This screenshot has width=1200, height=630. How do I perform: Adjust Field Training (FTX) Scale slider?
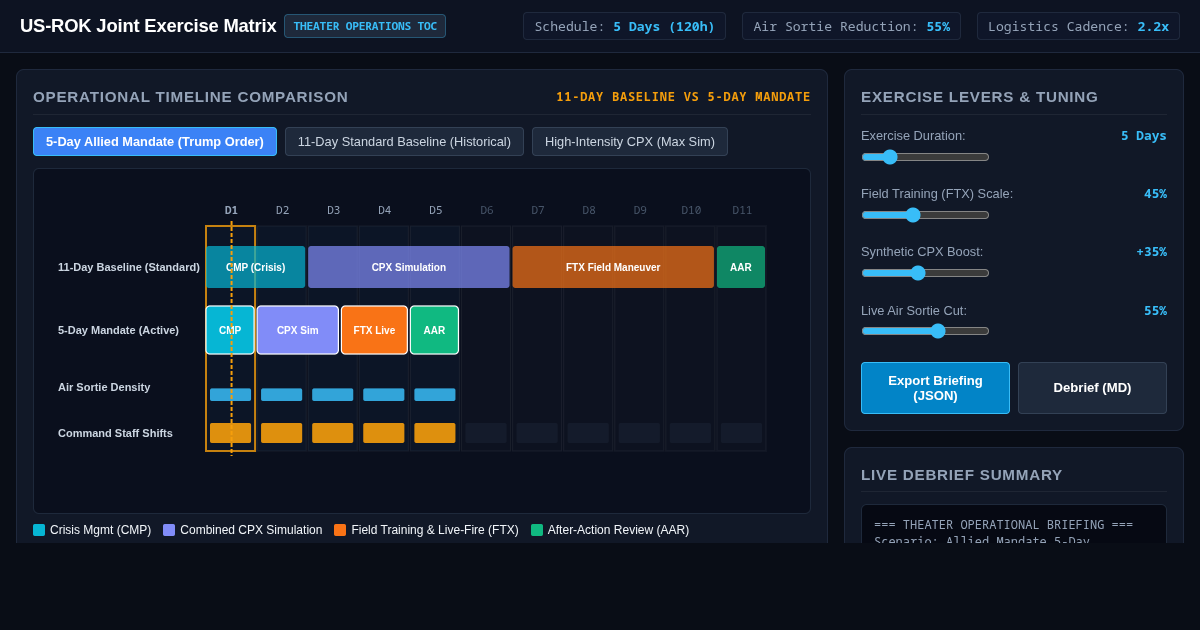[925, 215]
